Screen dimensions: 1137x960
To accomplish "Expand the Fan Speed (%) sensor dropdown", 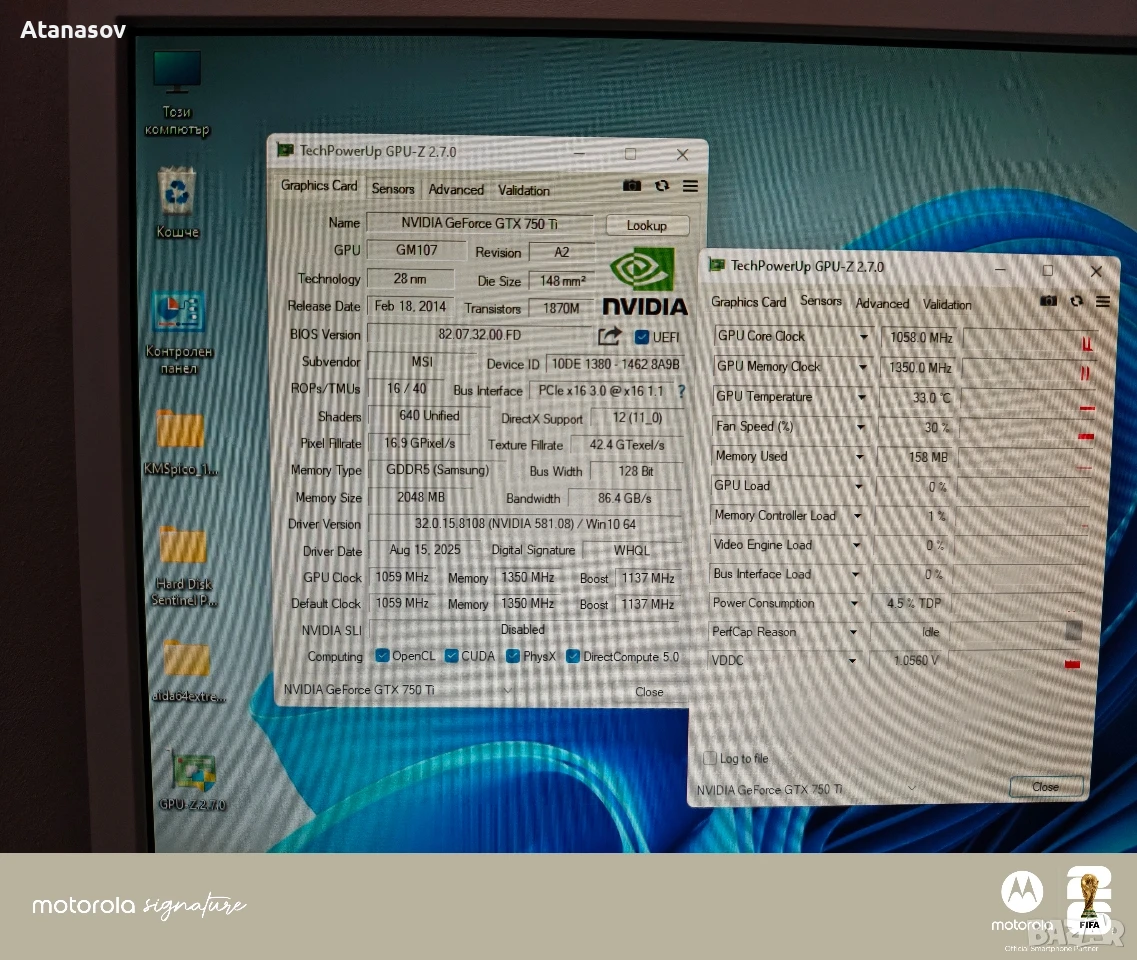I will pos(861,427).
